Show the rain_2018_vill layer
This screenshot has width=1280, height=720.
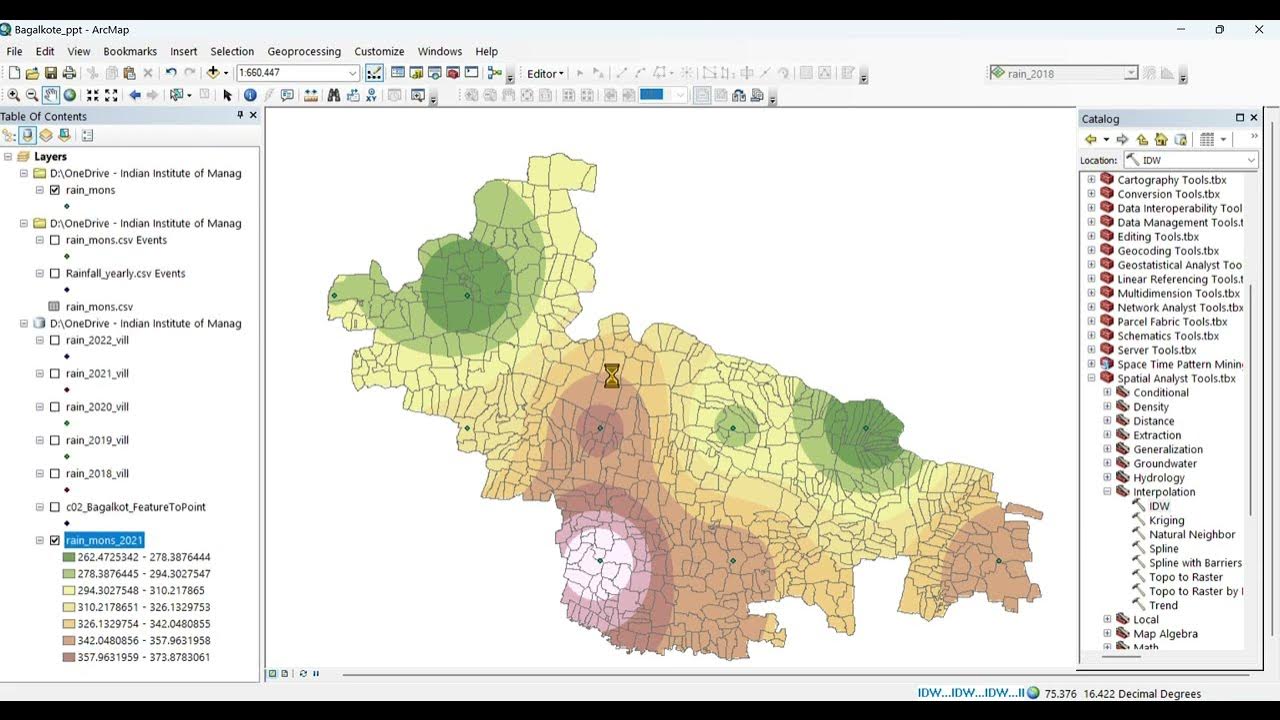click(x=55, y=474)
